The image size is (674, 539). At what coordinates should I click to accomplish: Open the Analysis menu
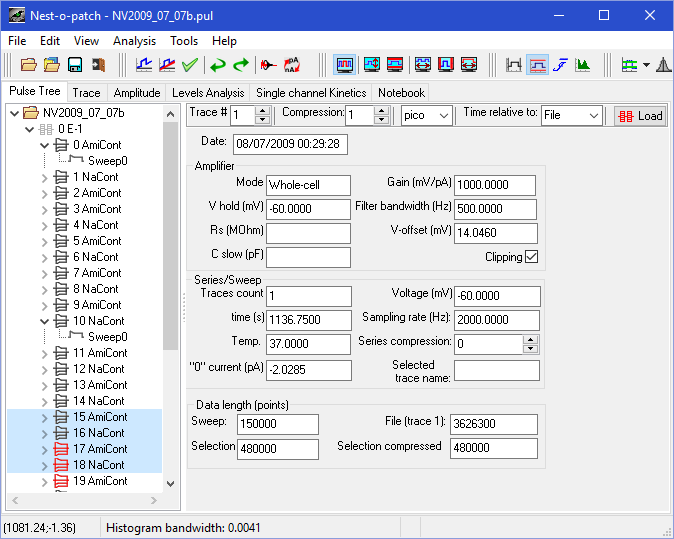(x=134, y=41)
